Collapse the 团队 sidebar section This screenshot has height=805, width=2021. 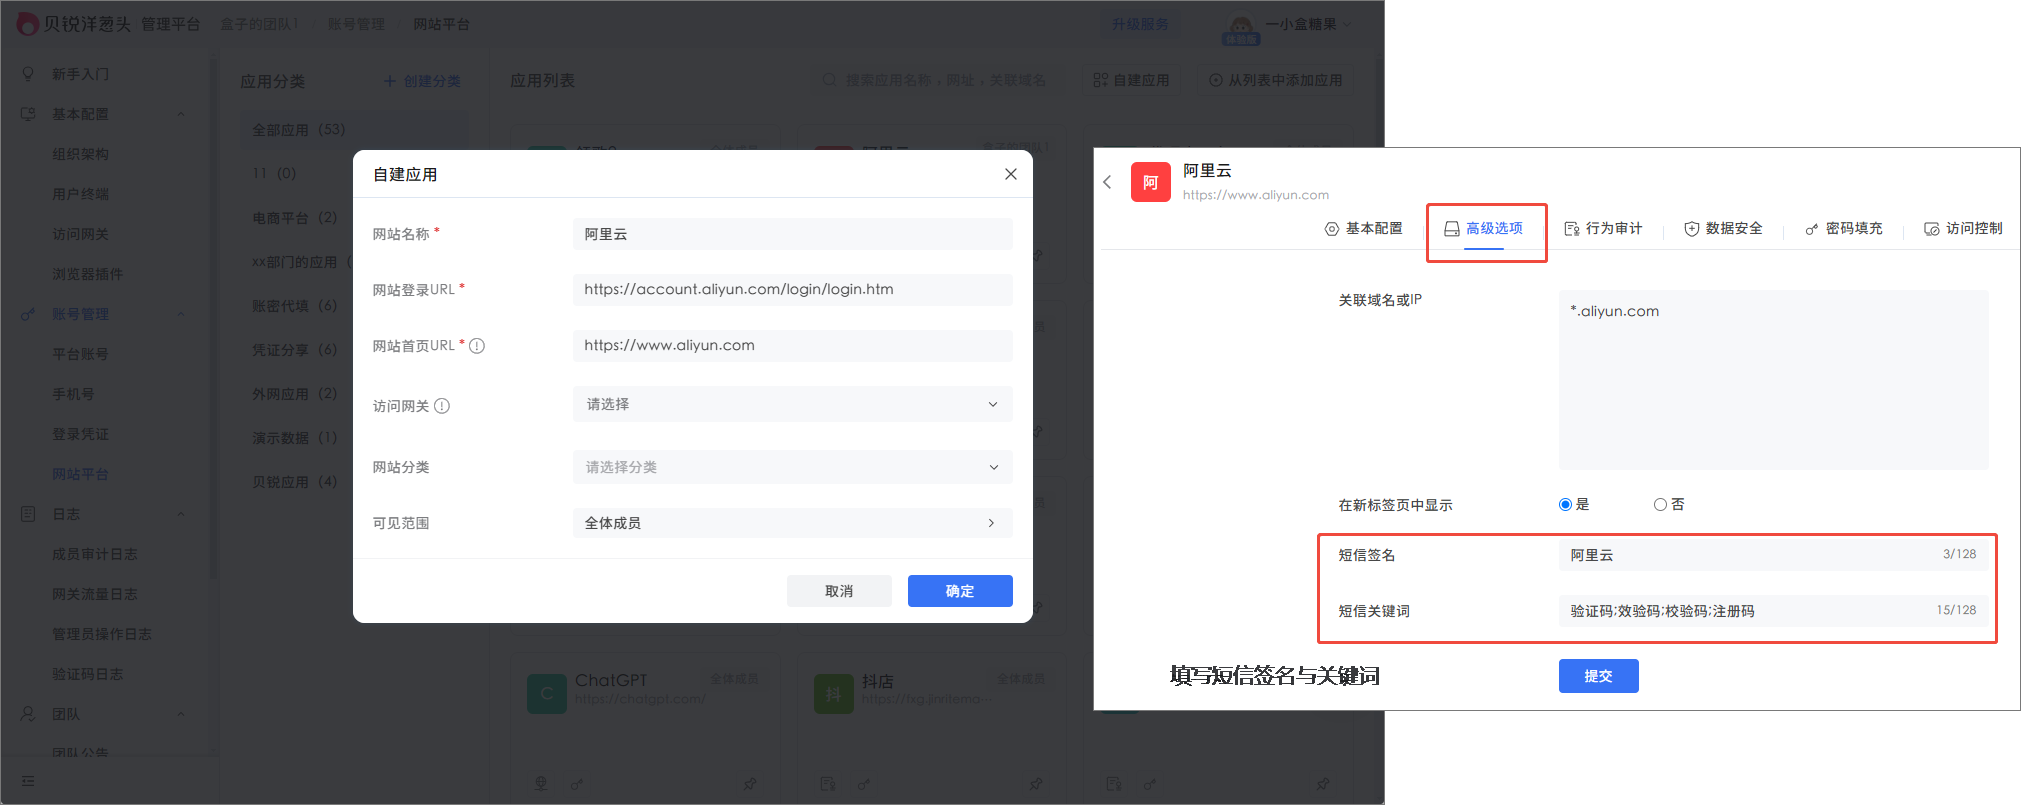click(x=181, y=714)
